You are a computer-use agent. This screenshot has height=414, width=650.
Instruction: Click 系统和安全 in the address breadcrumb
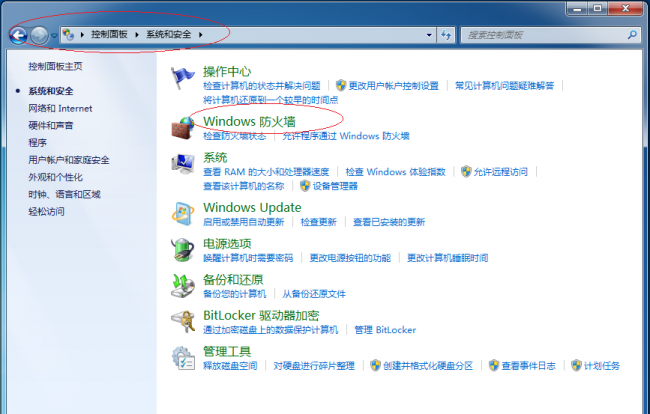pos(168,34)
